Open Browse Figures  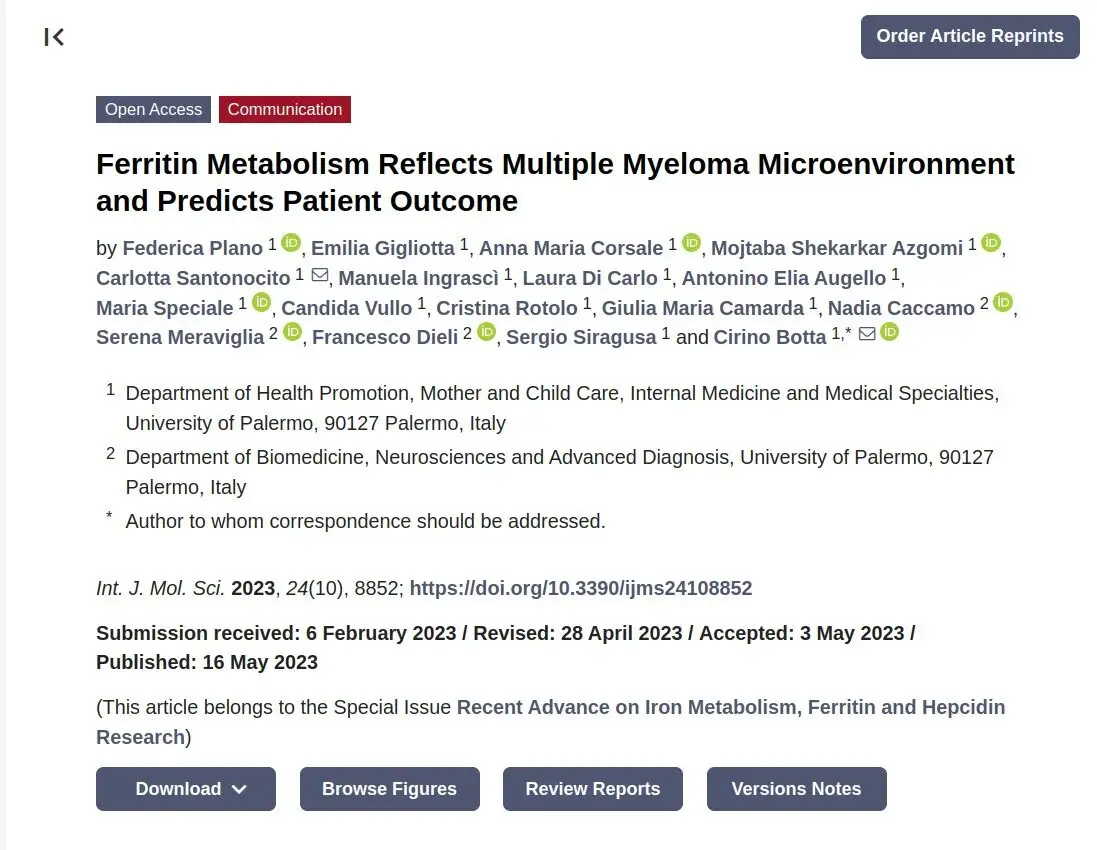(x=390, y=789)
